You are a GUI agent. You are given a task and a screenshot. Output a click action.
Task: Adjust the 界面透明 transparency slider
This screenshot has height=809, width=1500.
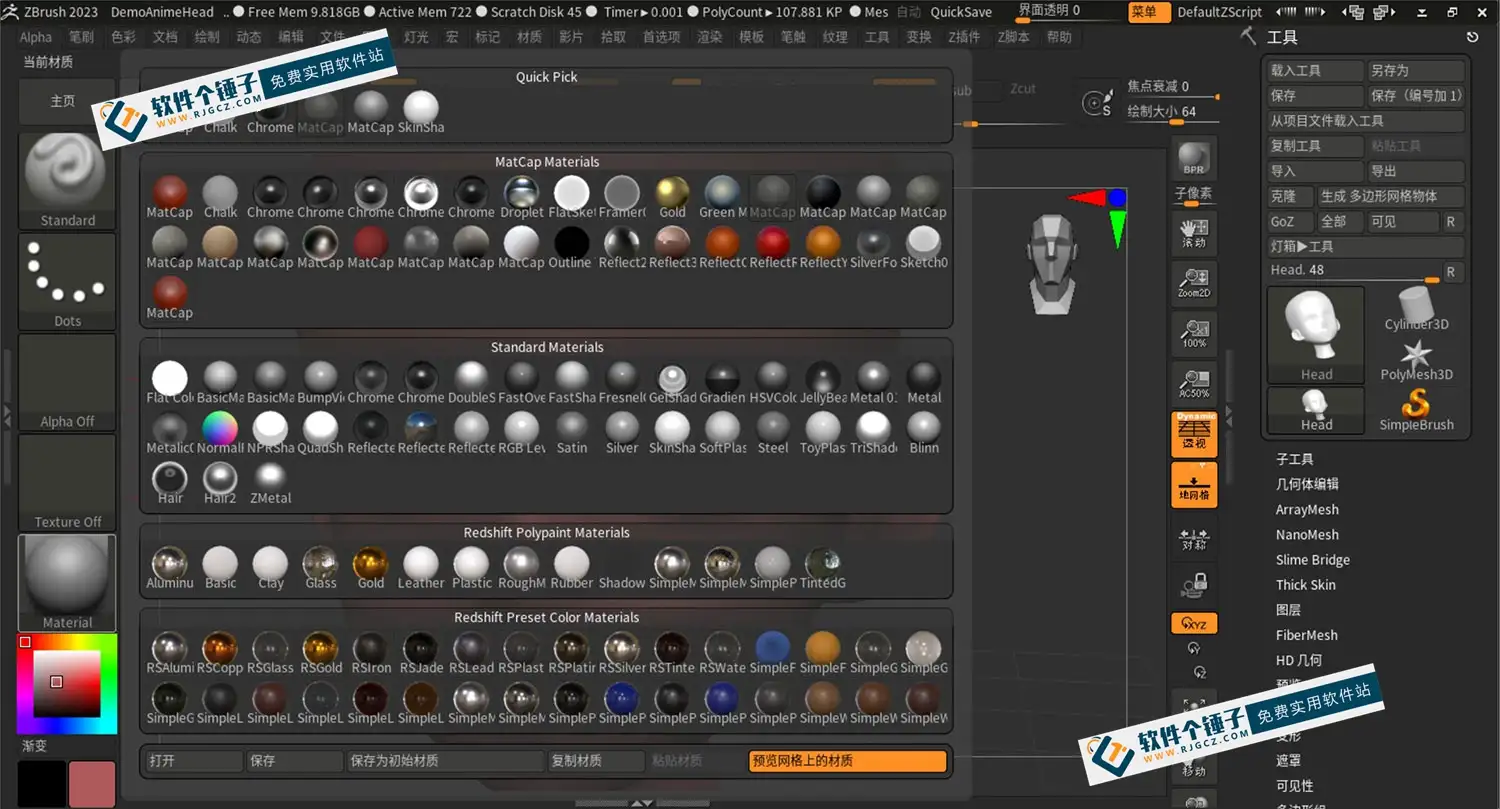(1067, 12)
